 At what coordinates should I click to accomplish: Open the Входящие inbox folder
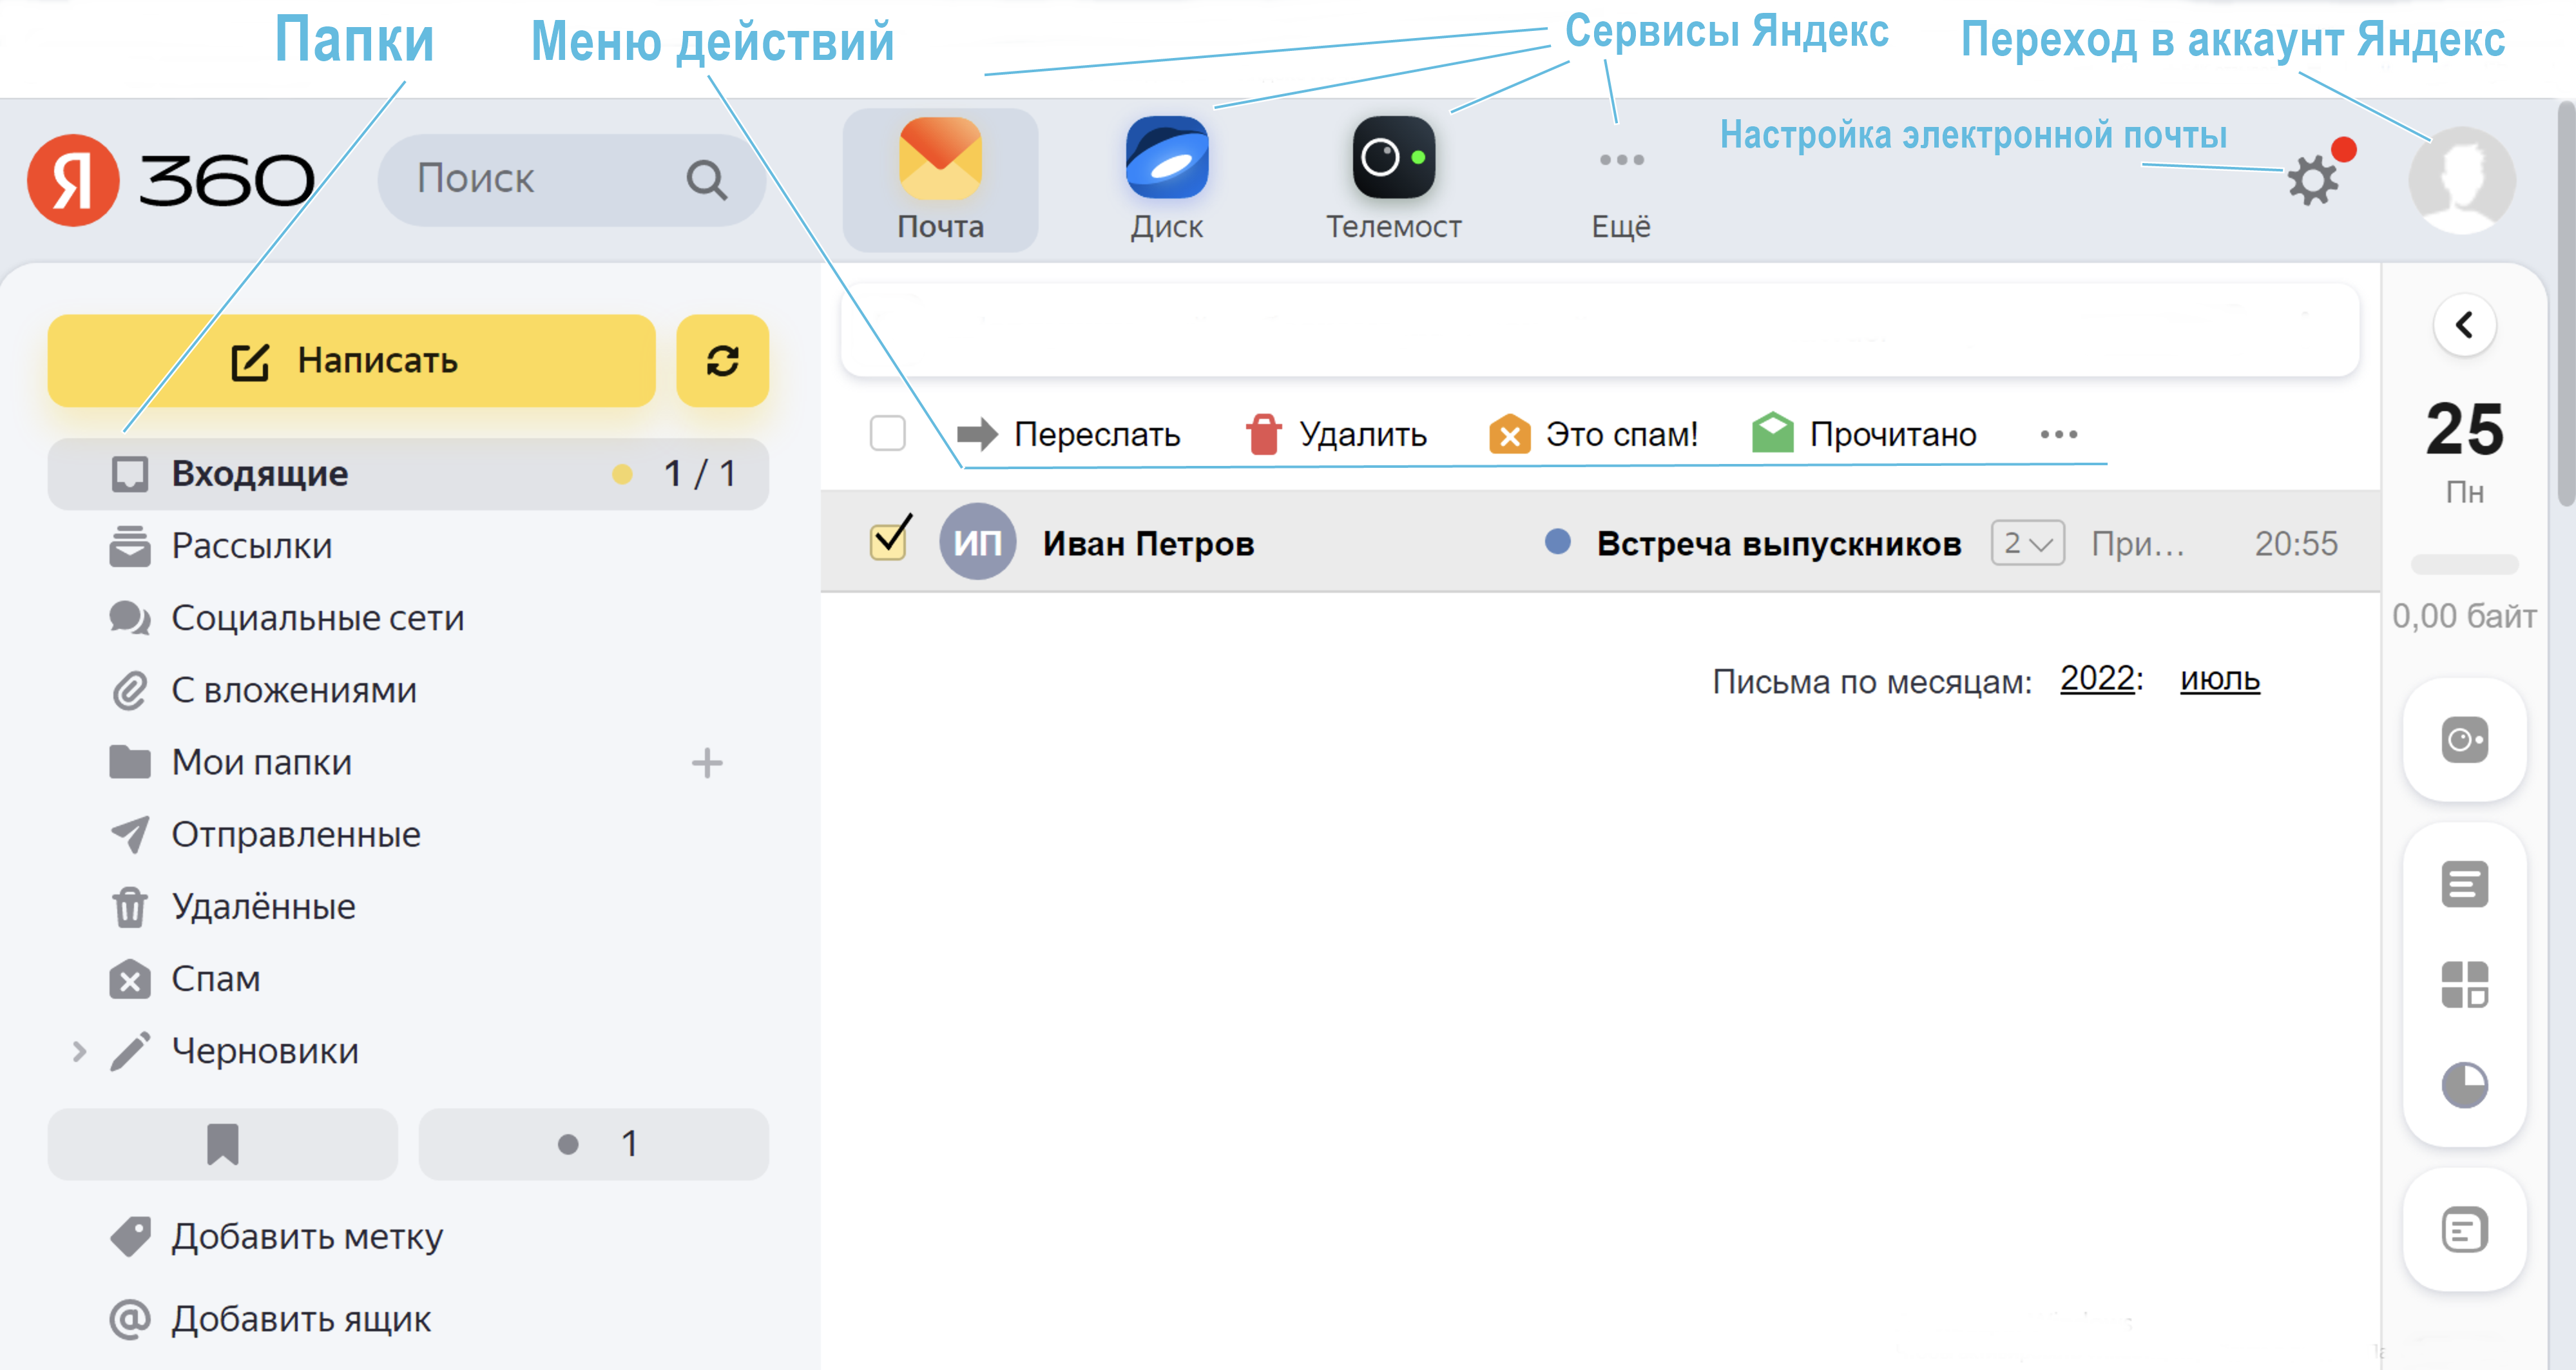pyautogui.click(x=408, y=474)
